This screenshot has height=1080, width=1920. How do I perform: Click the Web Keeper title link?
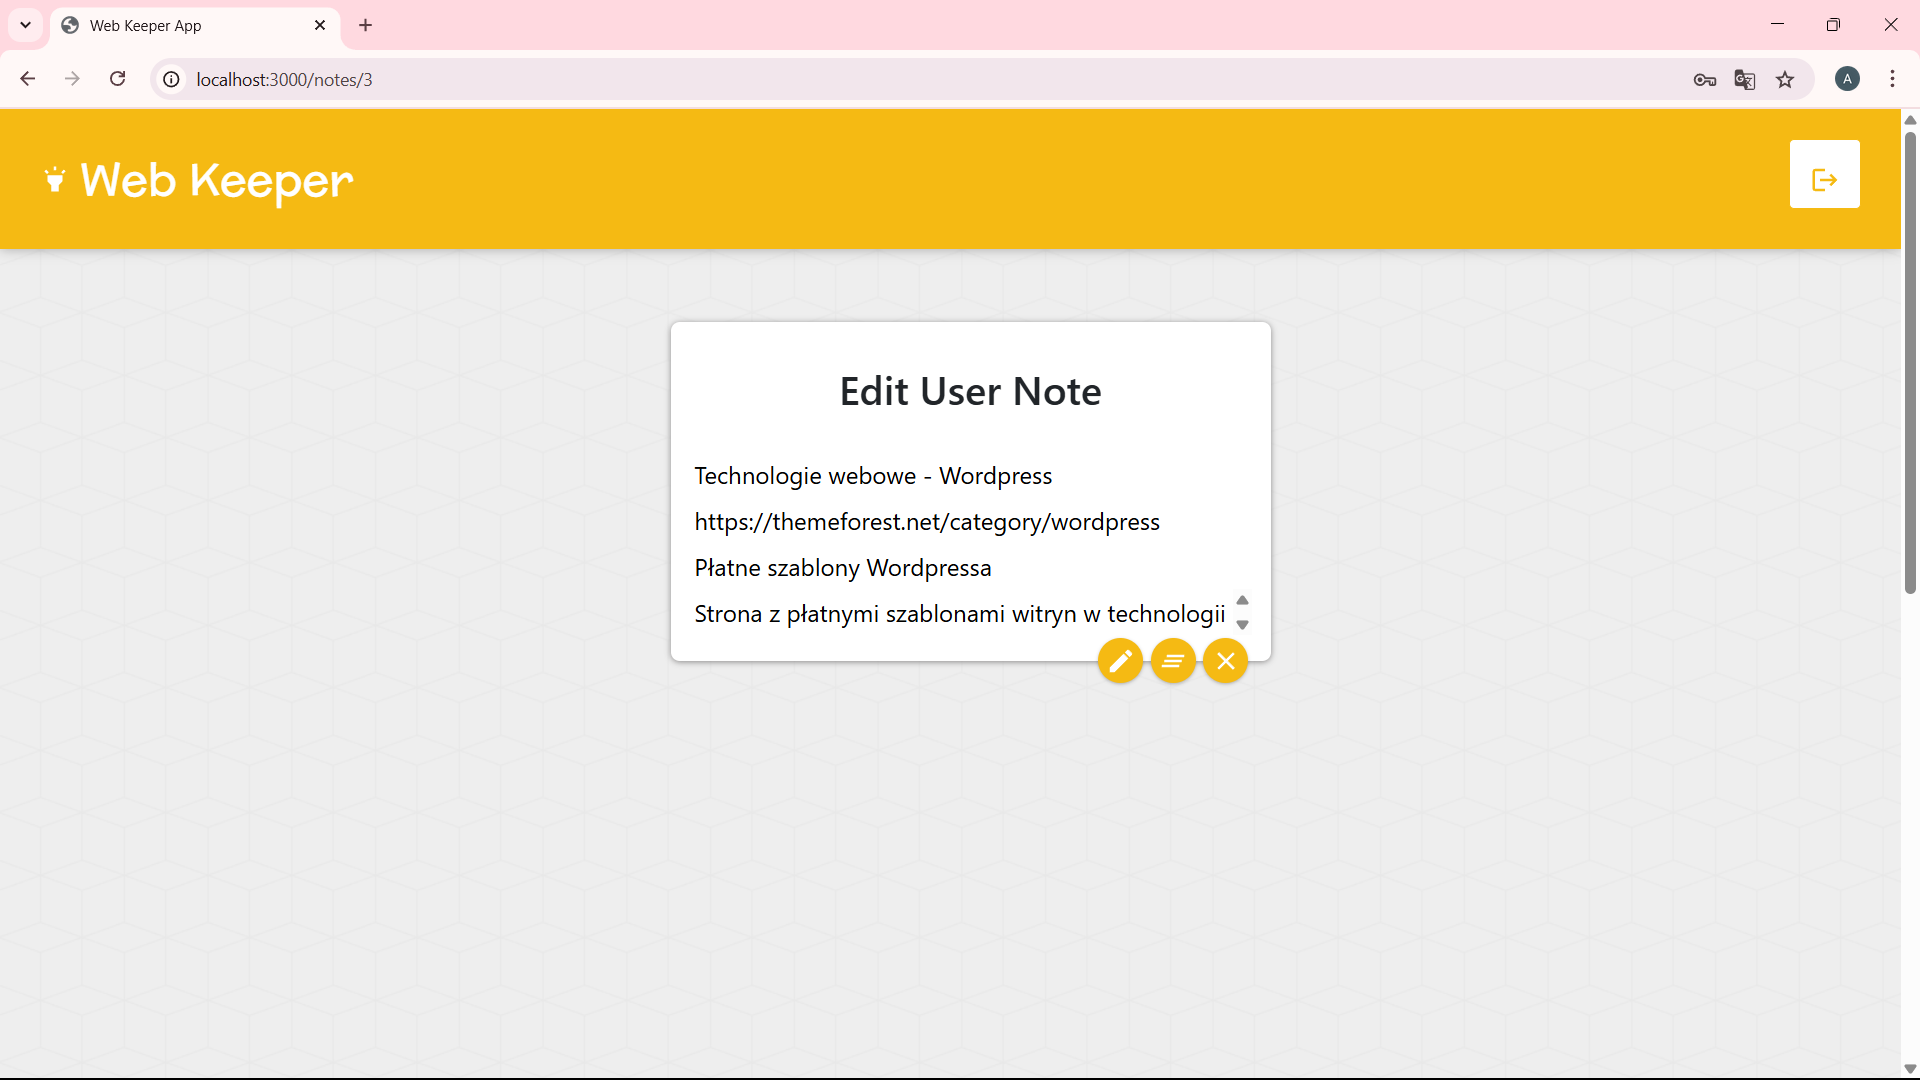pos(217,181)
